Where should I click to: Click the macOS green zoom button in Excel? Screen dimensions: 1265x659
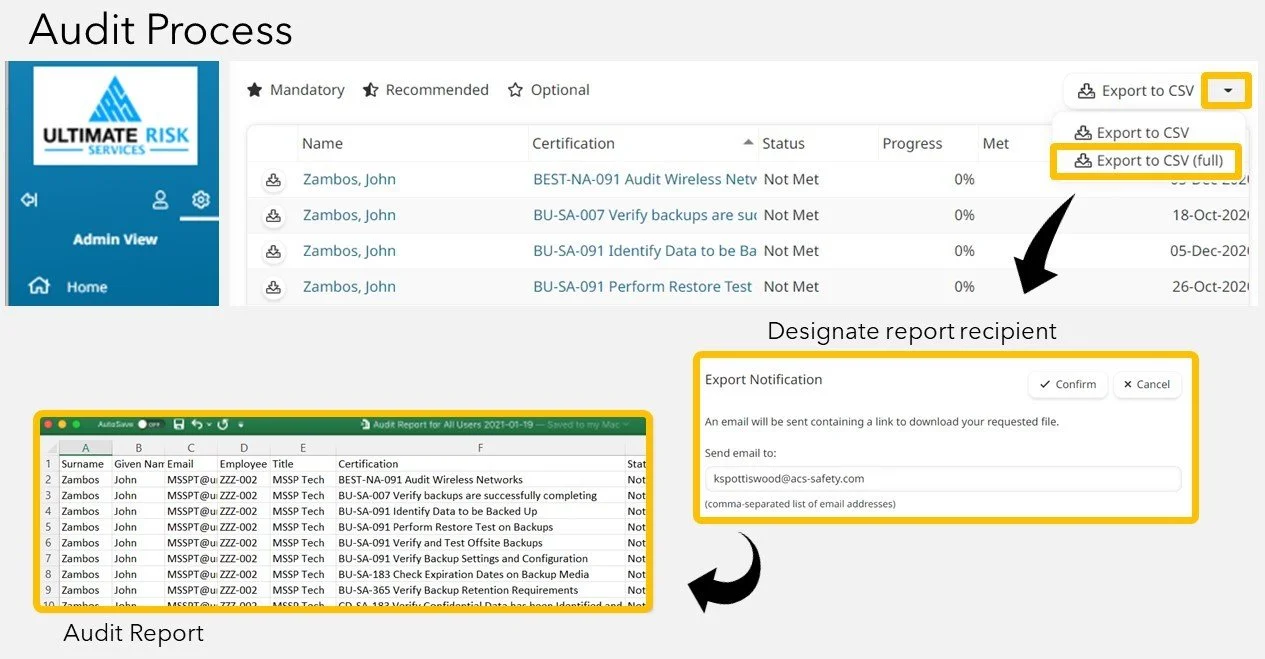[x=76, y=425]
